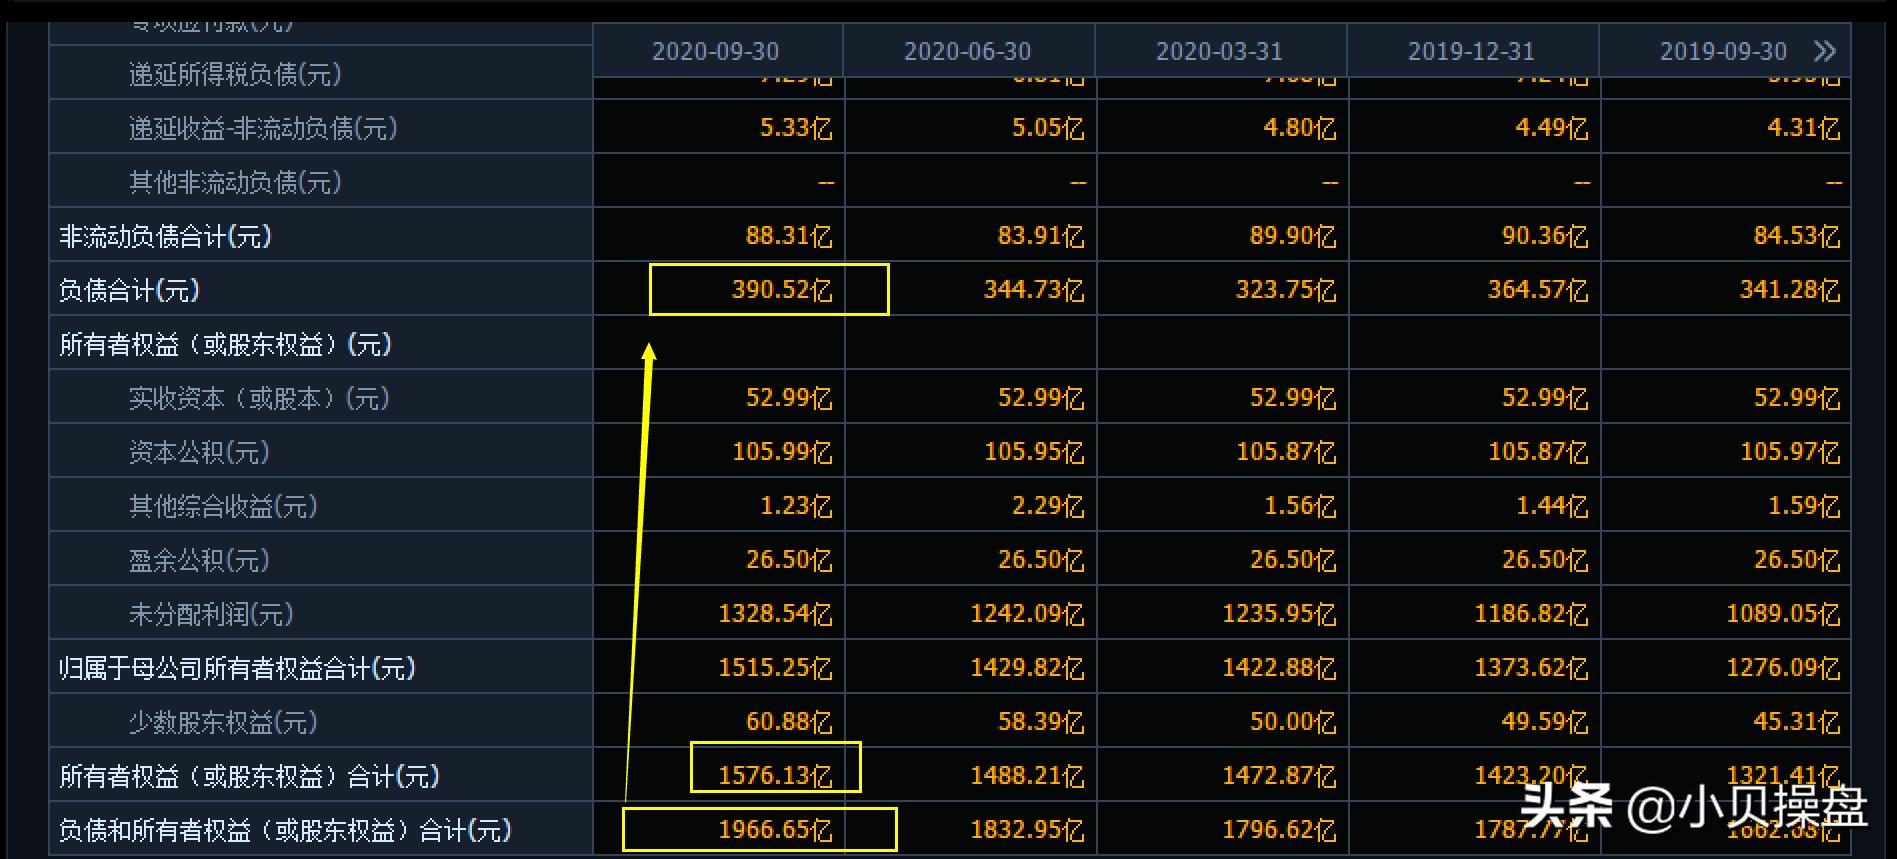Click the 1373.62亿 parent equity value
The width and height of the screenshot is (1897, 859).
tap(1531, 668)
